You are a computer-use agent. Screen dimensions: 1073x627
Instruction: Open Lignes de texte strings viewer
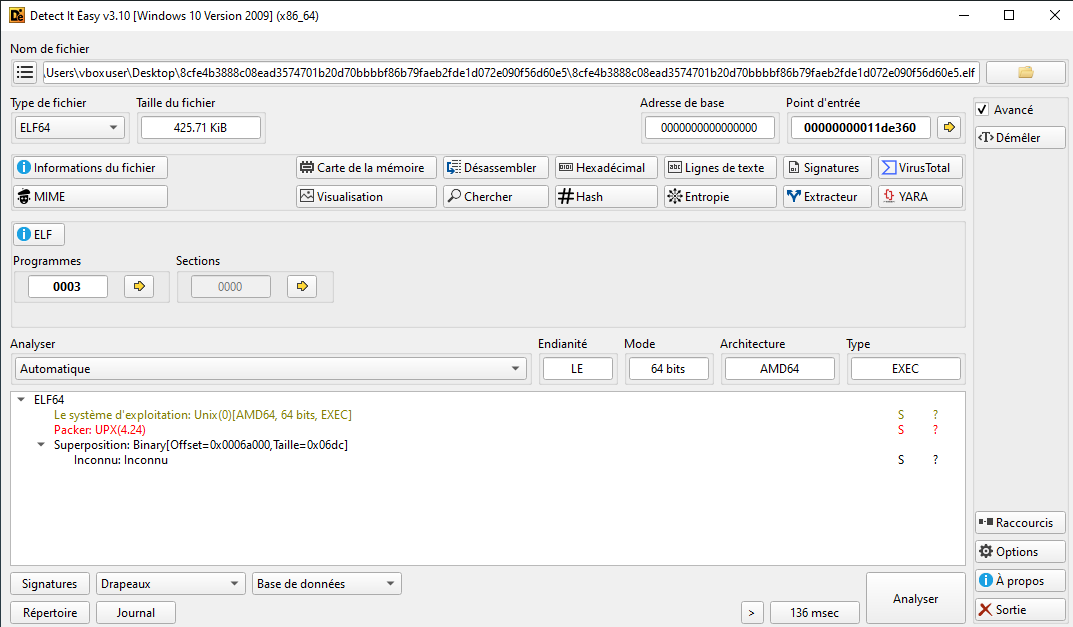(x=720, y=168)
